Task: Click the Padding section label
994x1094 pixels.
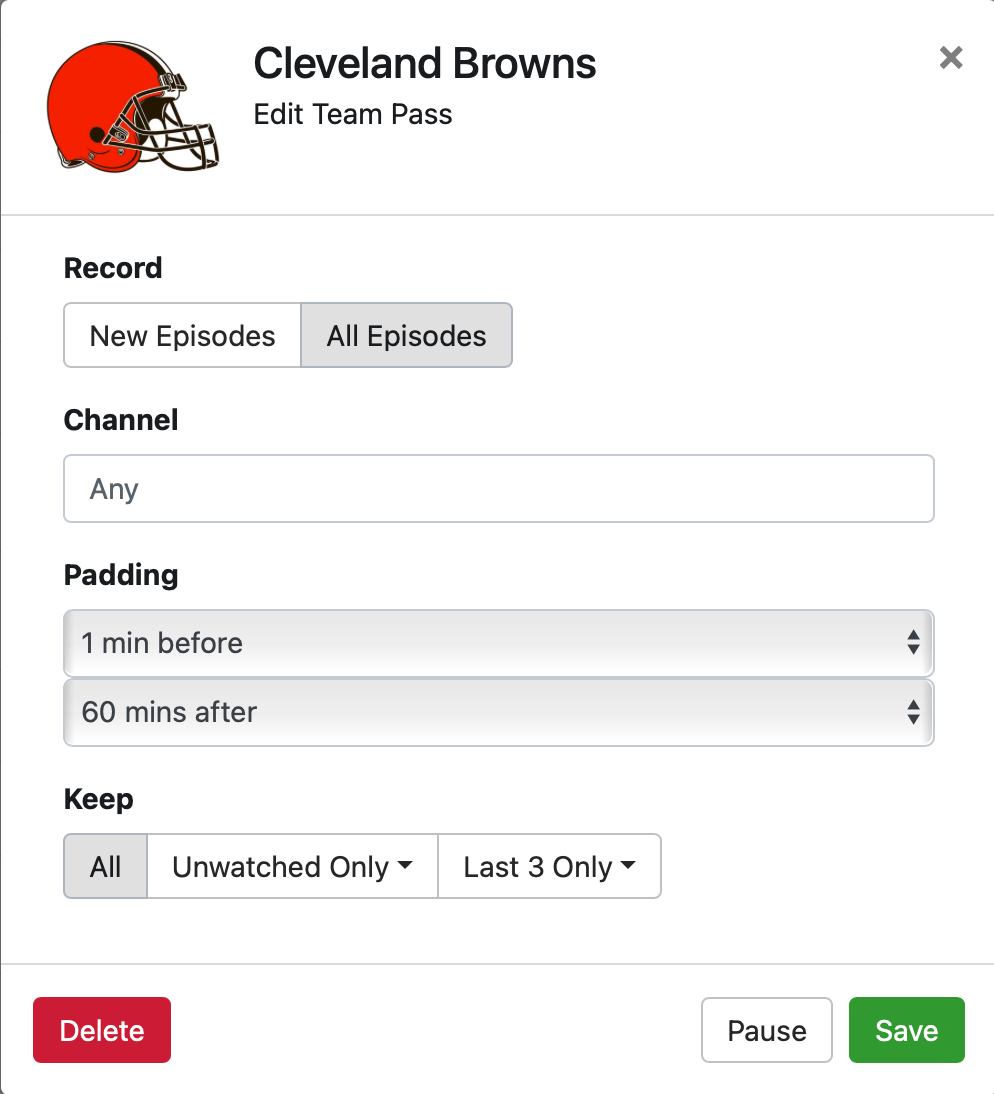Action: click(121, 575)
